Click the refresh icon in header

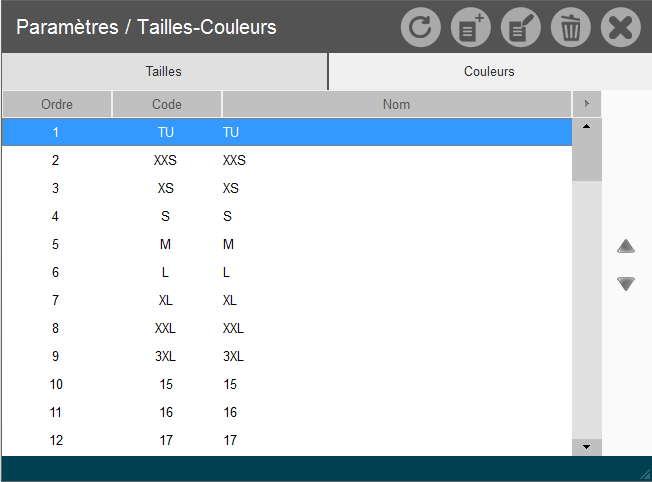(421, 27)
